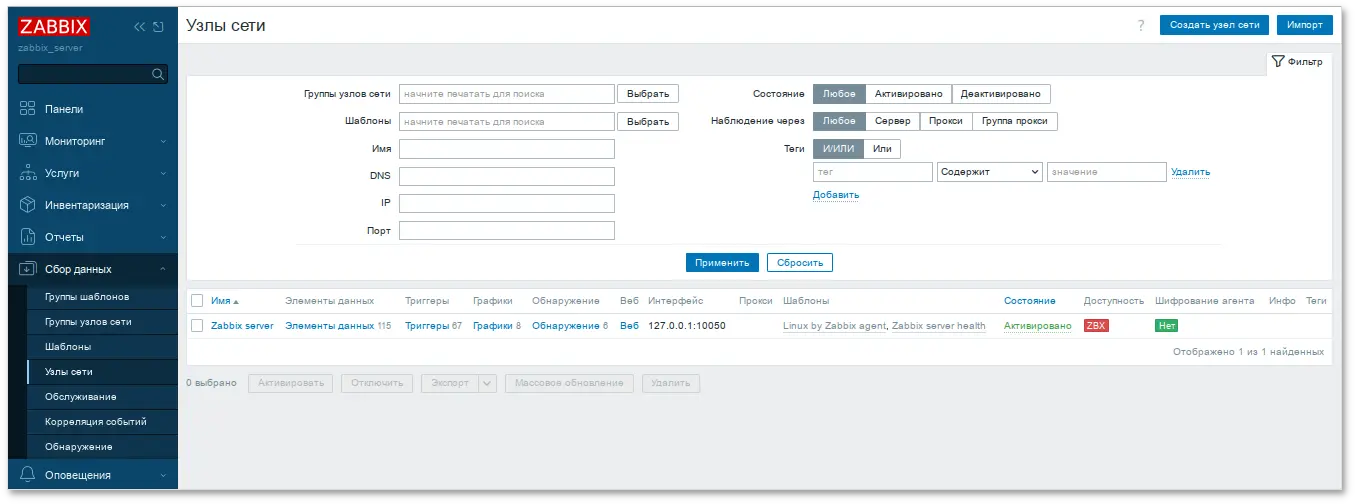Open Шаблоны submenu item
1355x504 pixels.
click(68, 347)
